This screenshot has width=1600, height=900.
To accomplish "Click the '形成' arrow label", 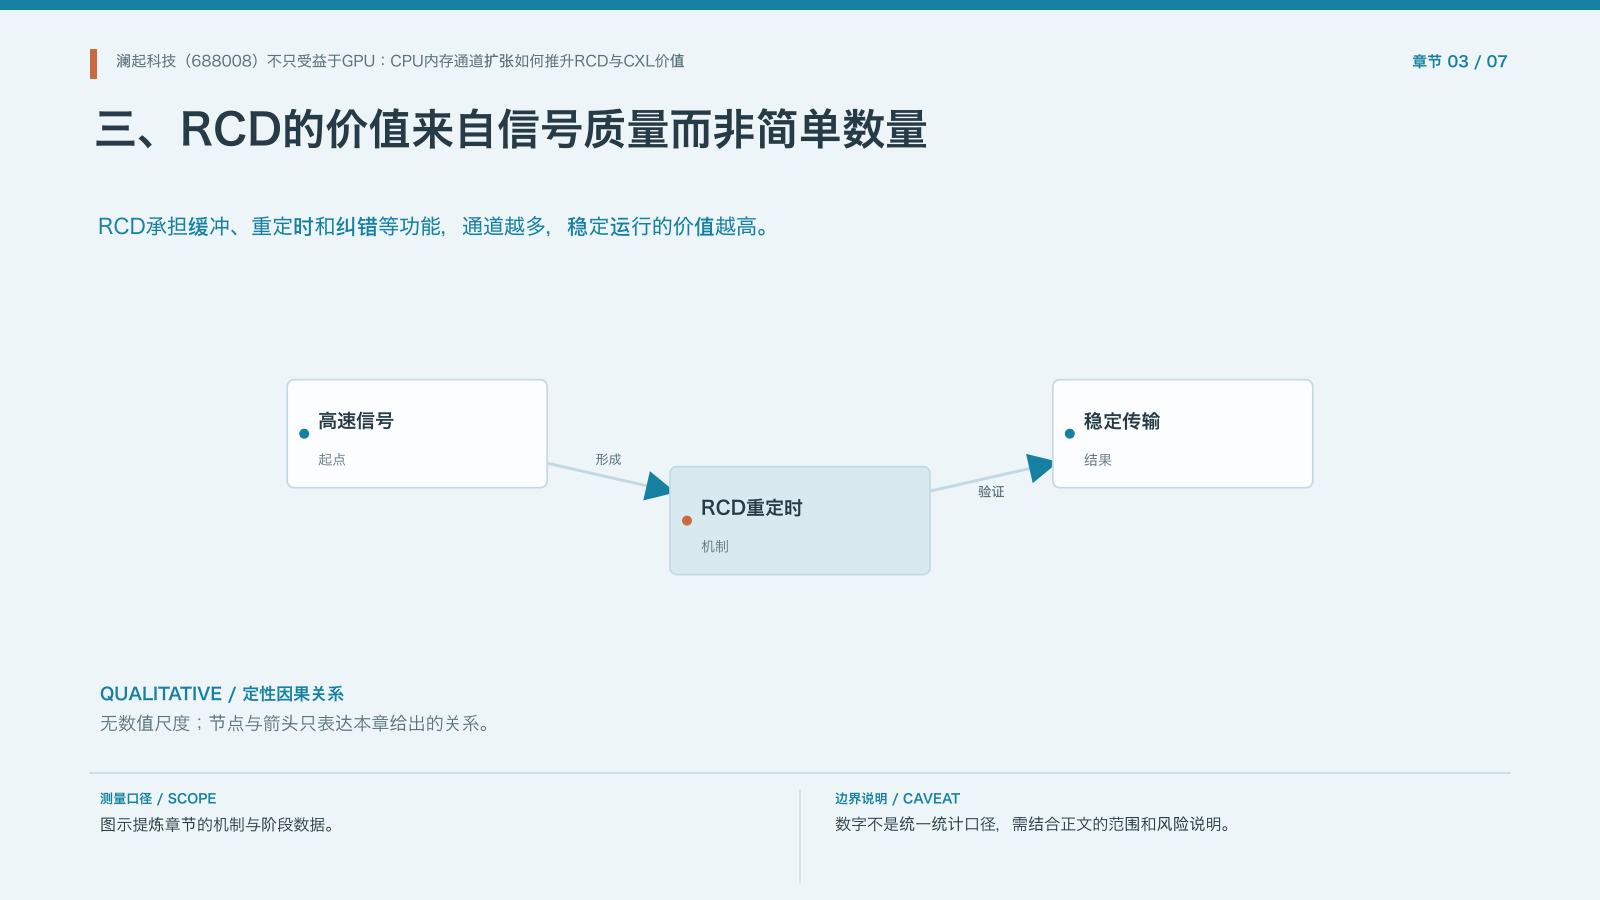I will (608, 460).
